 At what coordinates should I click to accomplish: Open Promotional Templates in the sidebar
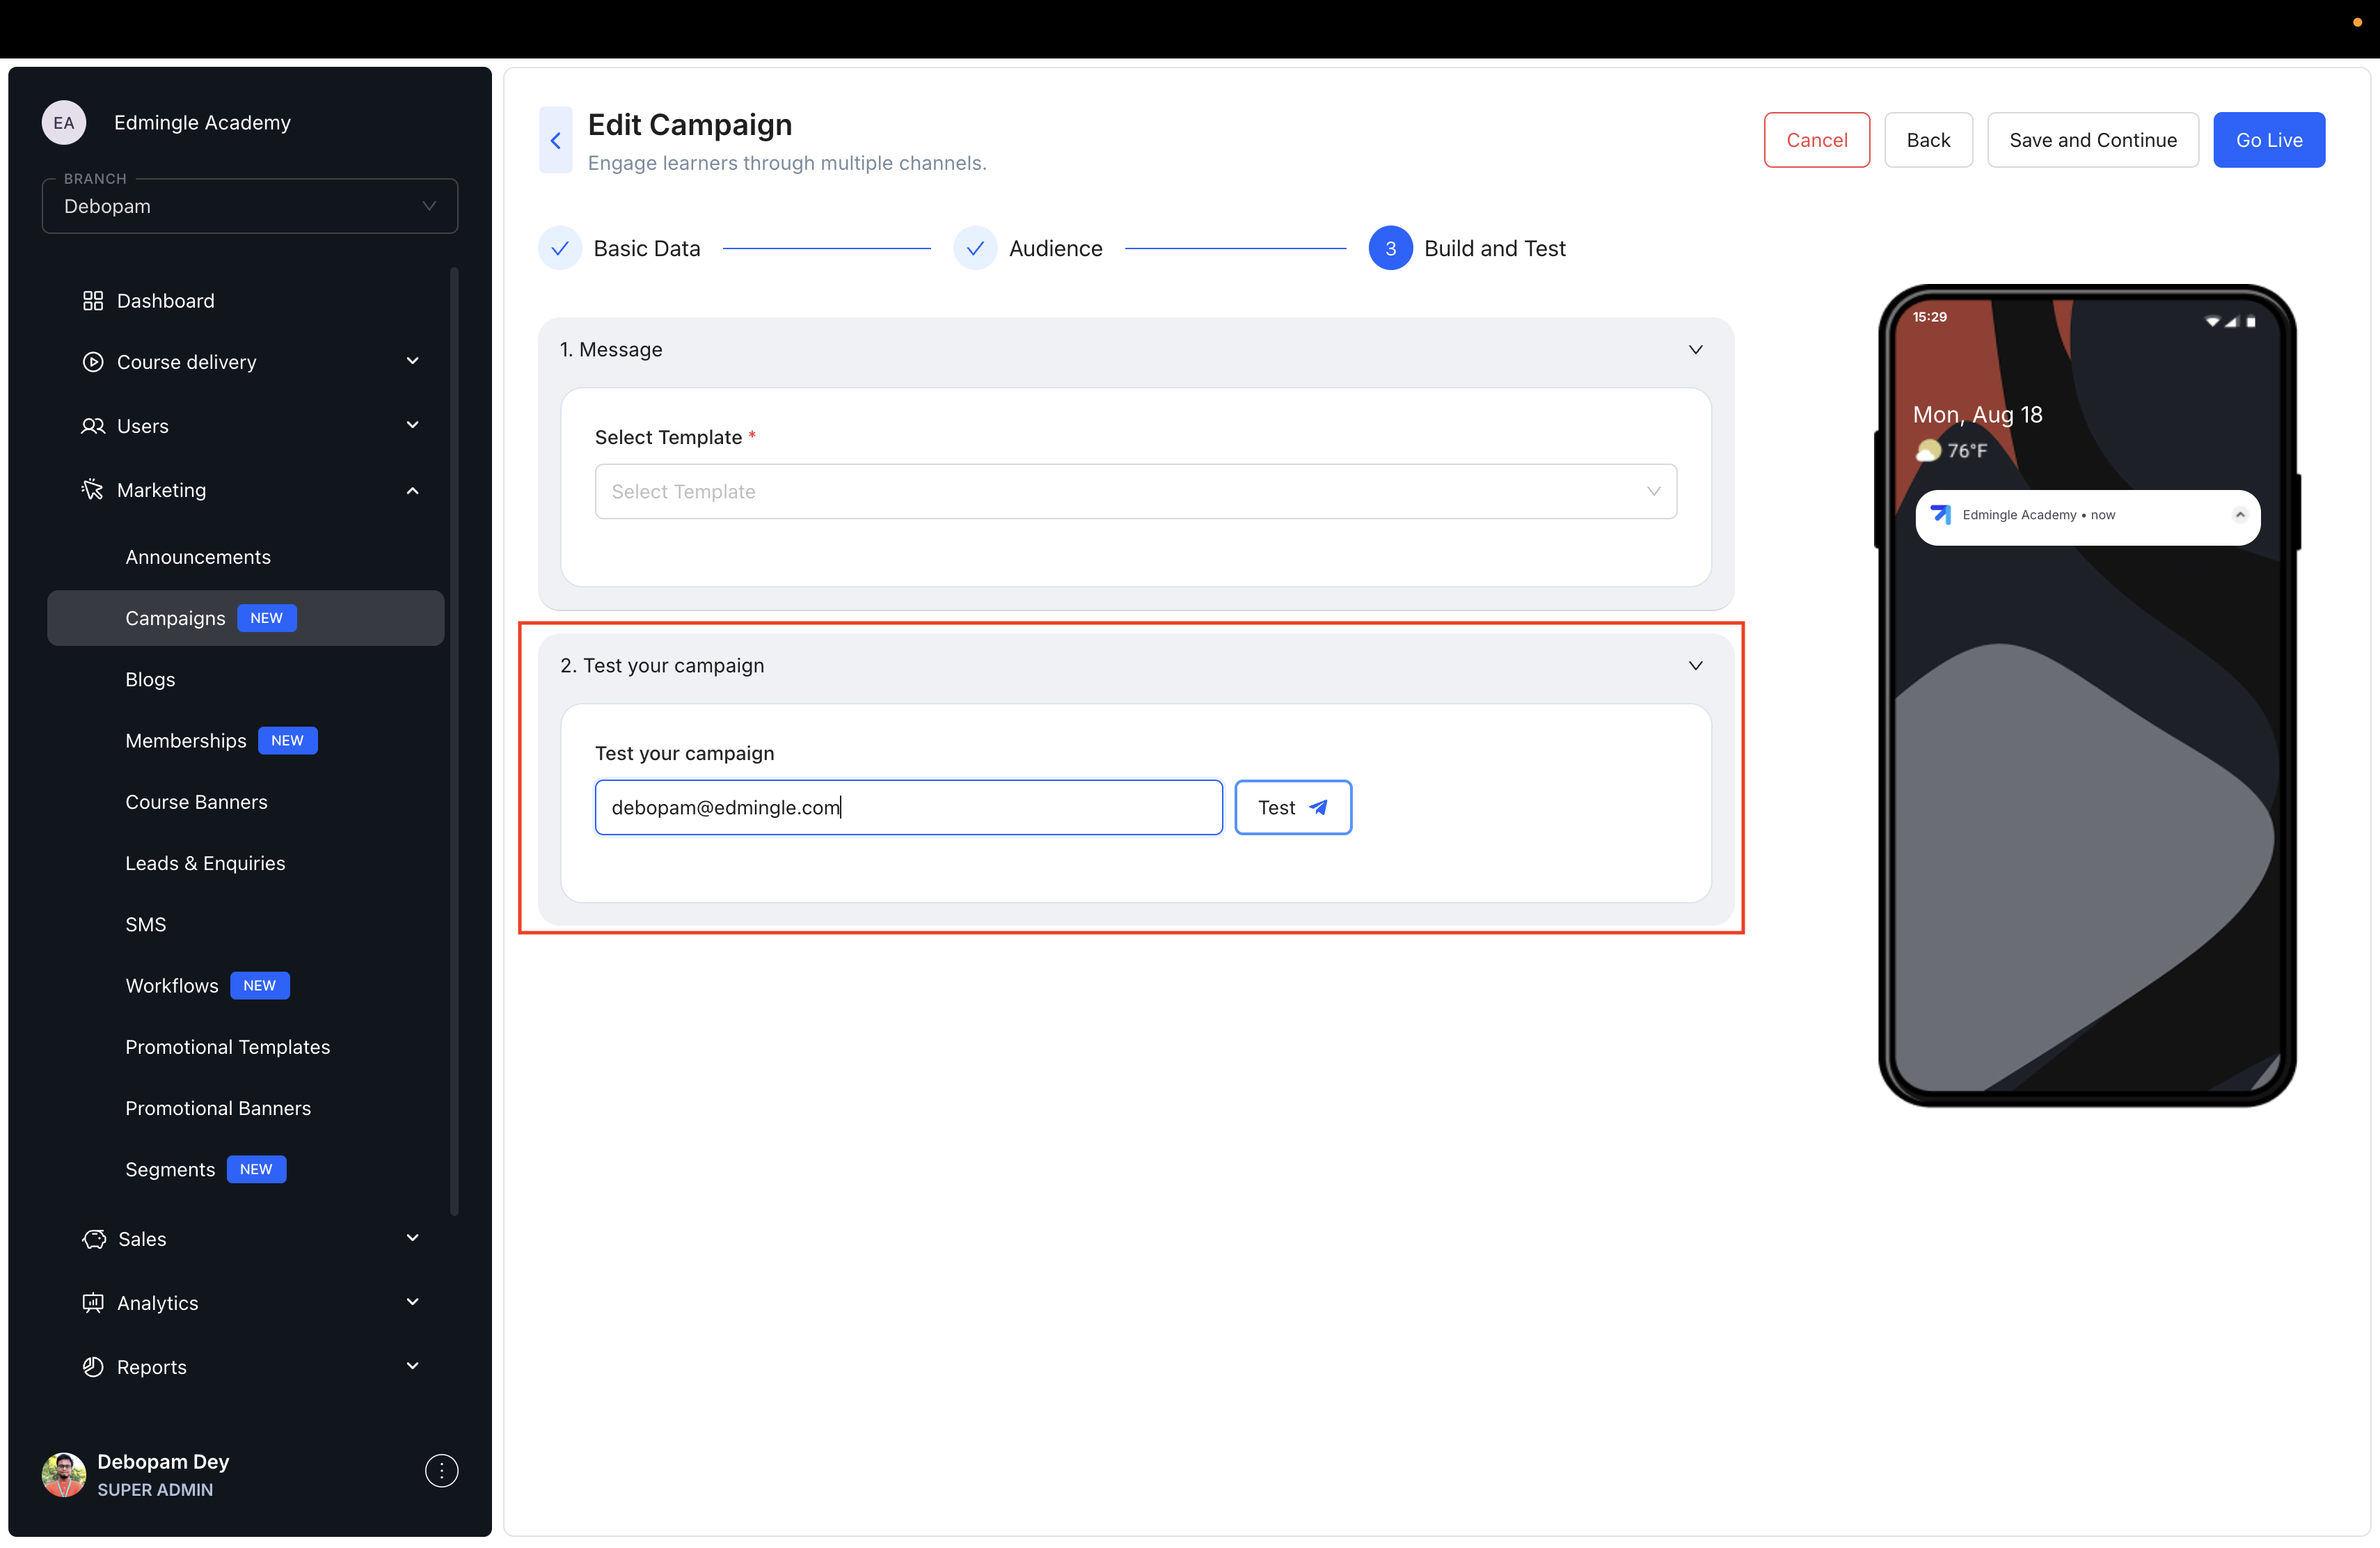click(228, 1047)
